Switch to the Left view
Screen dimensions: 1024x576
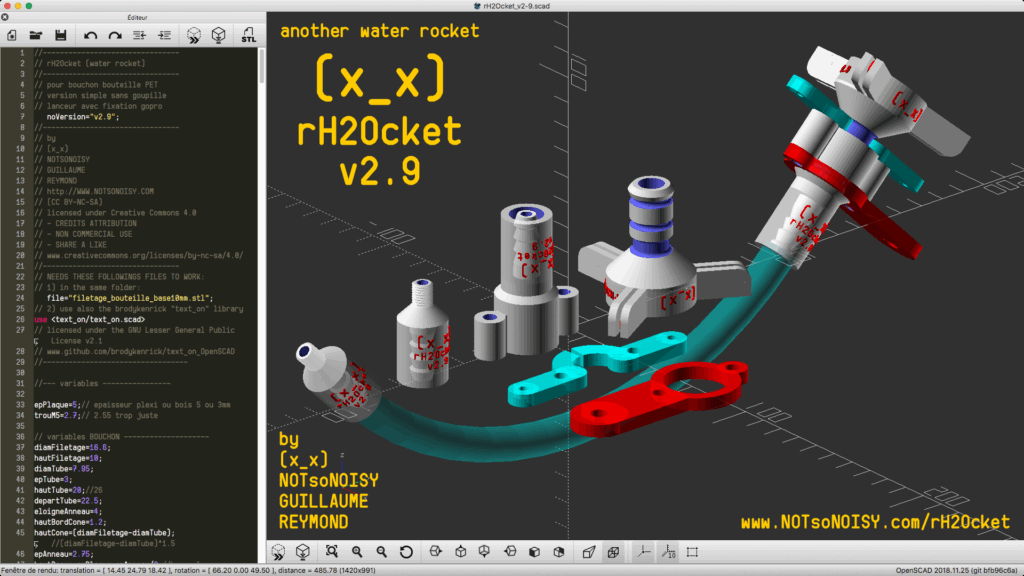click(x=510, y=552)
